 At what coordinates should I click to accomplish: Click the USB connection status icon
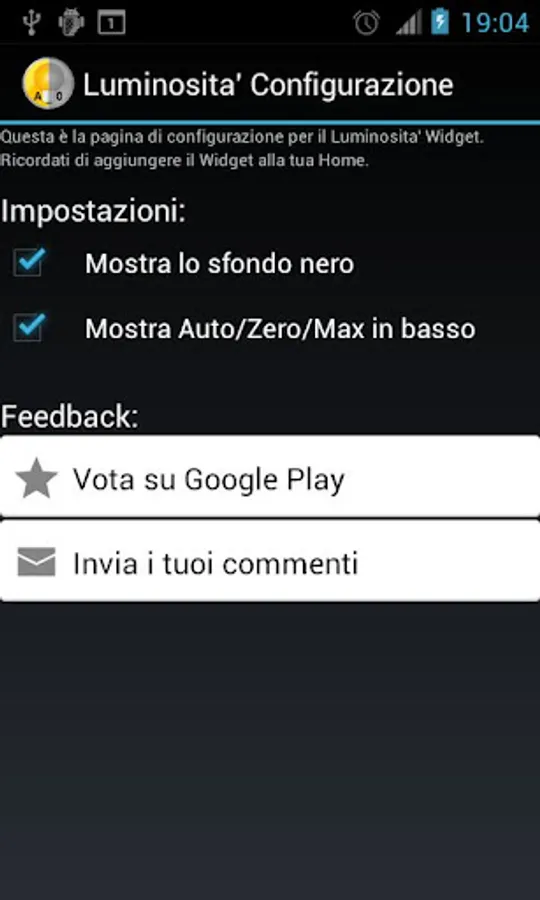(x=32, y=22)
